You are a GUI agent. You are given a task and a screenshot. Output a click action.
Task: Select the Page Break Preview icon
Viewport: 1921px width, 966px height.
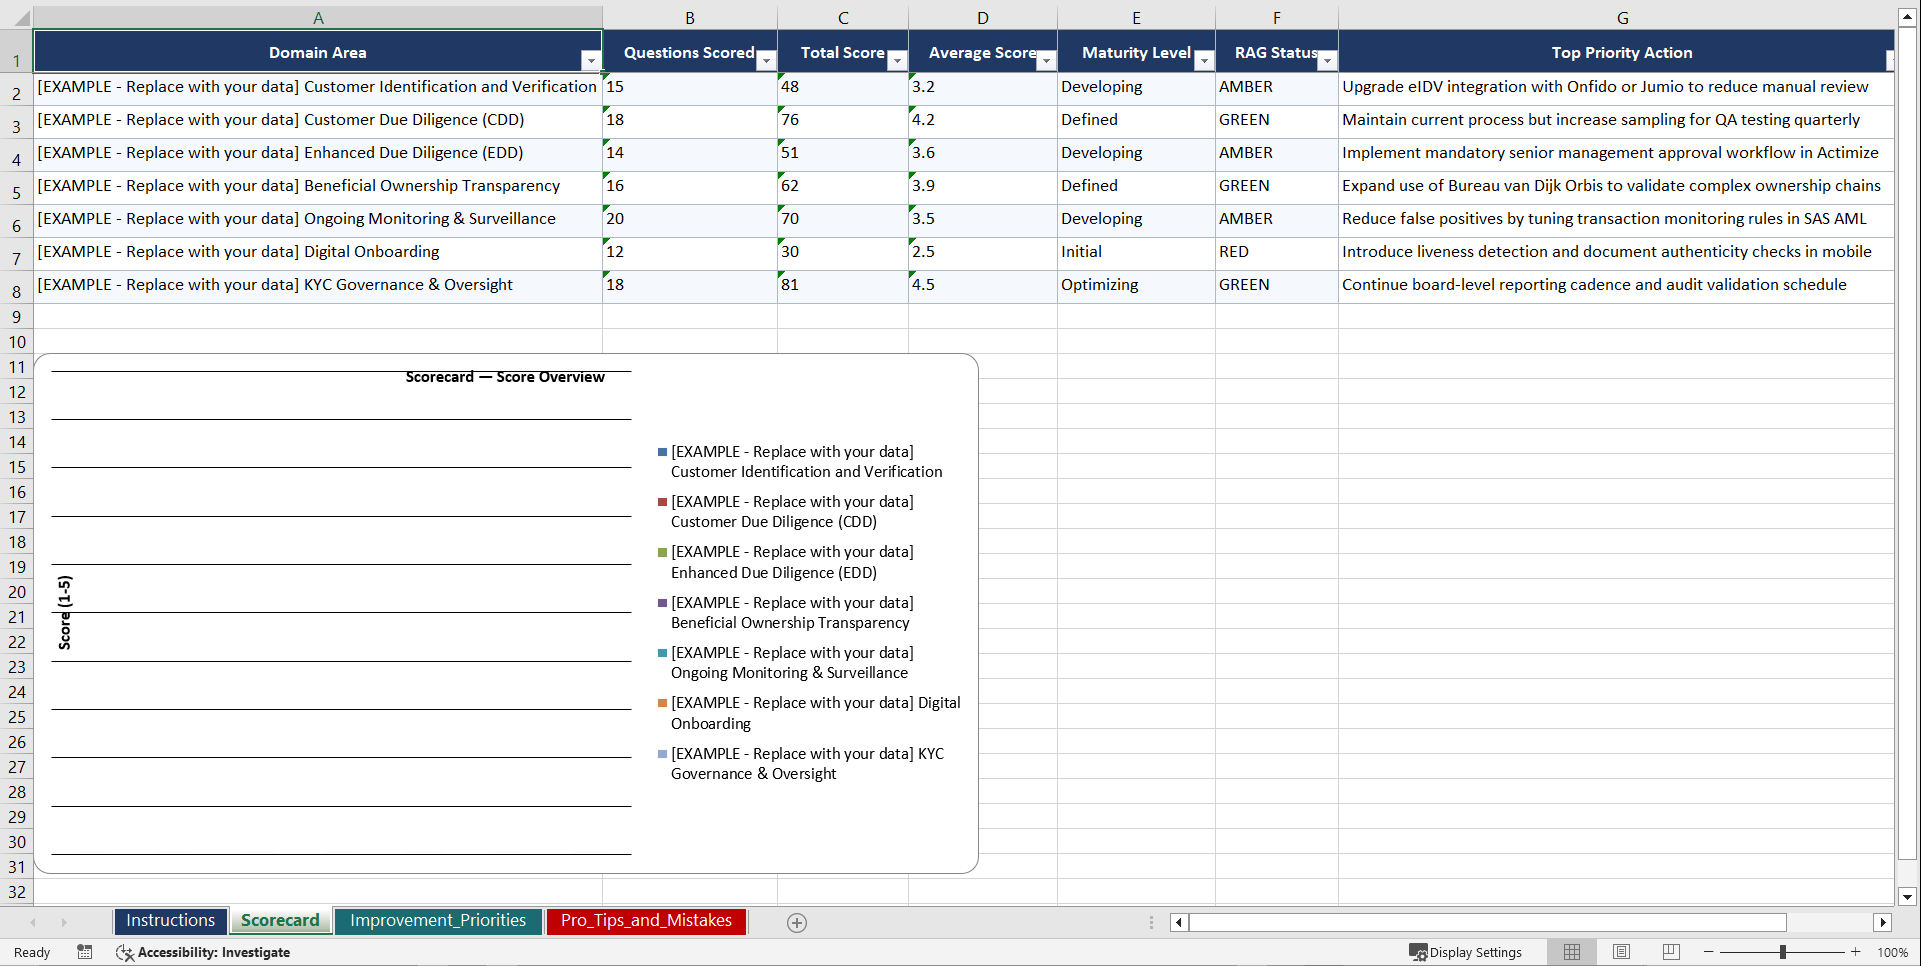[x=1670, y=952]
